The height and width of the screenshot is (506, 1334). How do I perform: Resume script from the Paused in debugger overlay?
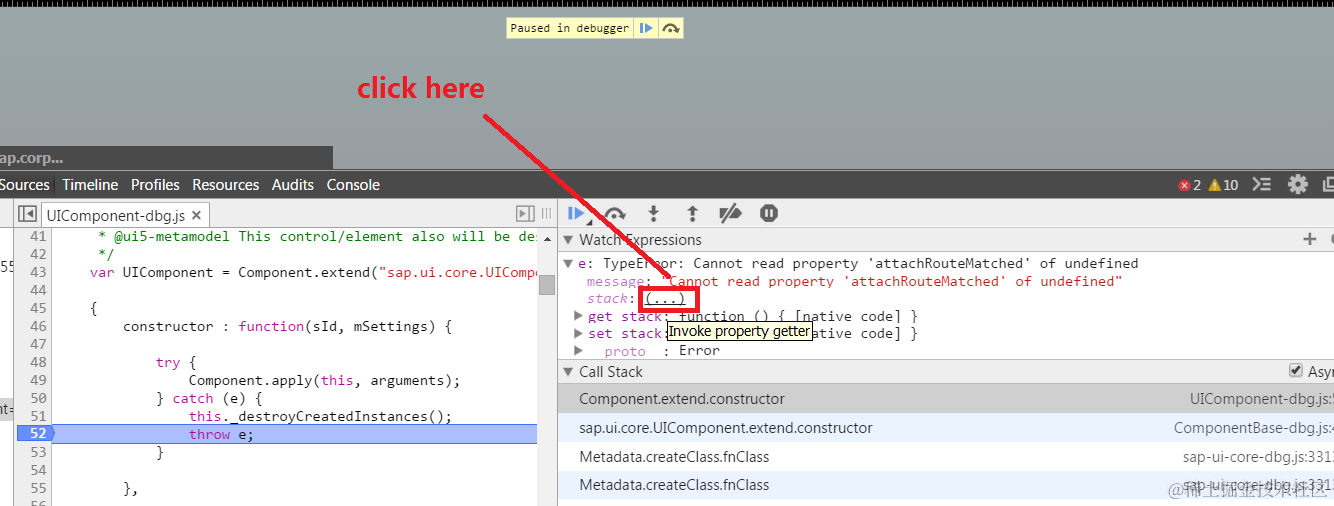coord(647,28)
